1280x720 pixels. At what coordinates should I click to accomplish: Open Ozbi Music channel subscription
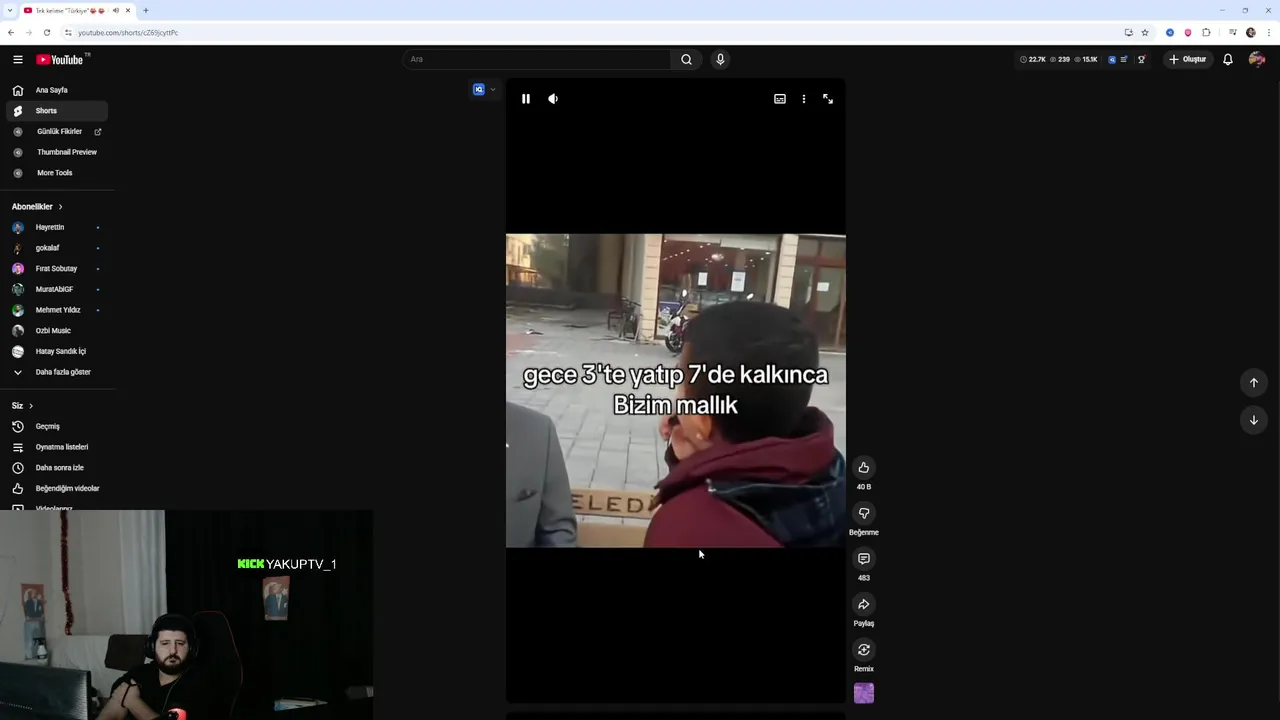(57, 331)
